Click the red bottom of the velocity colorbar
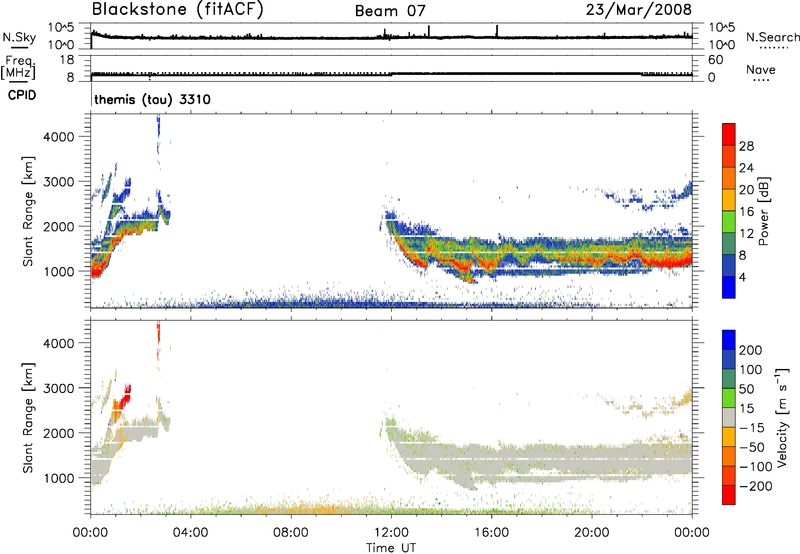800x554 pixels. [x=729, y=495]
